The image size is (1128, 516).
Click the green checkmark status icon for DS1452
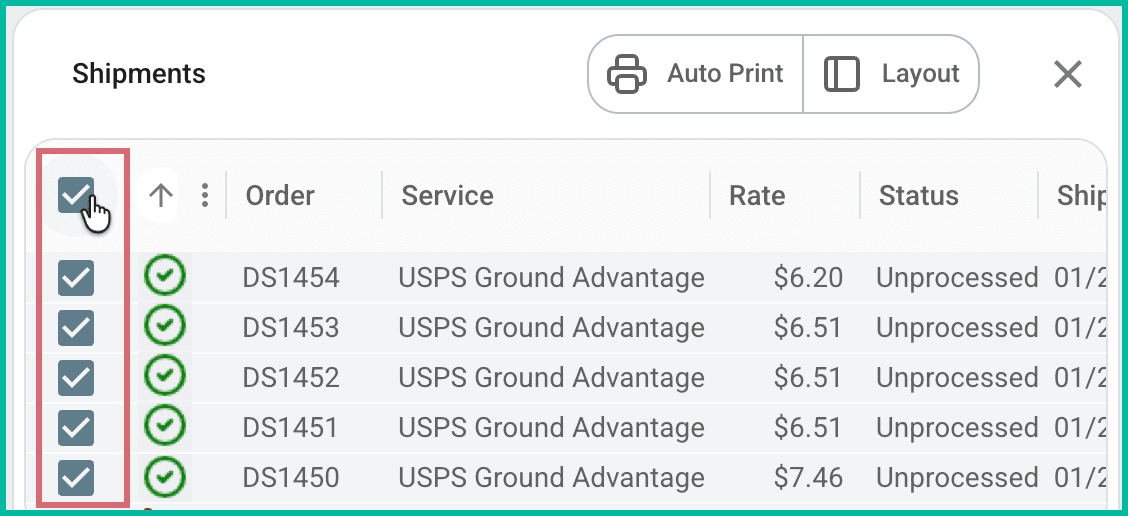coord(165,375)
